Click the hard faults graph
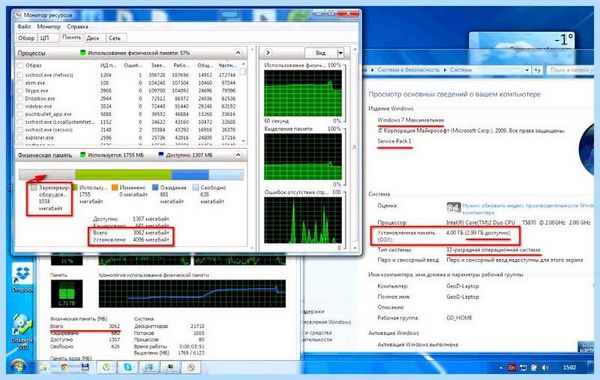 point(303,220)
